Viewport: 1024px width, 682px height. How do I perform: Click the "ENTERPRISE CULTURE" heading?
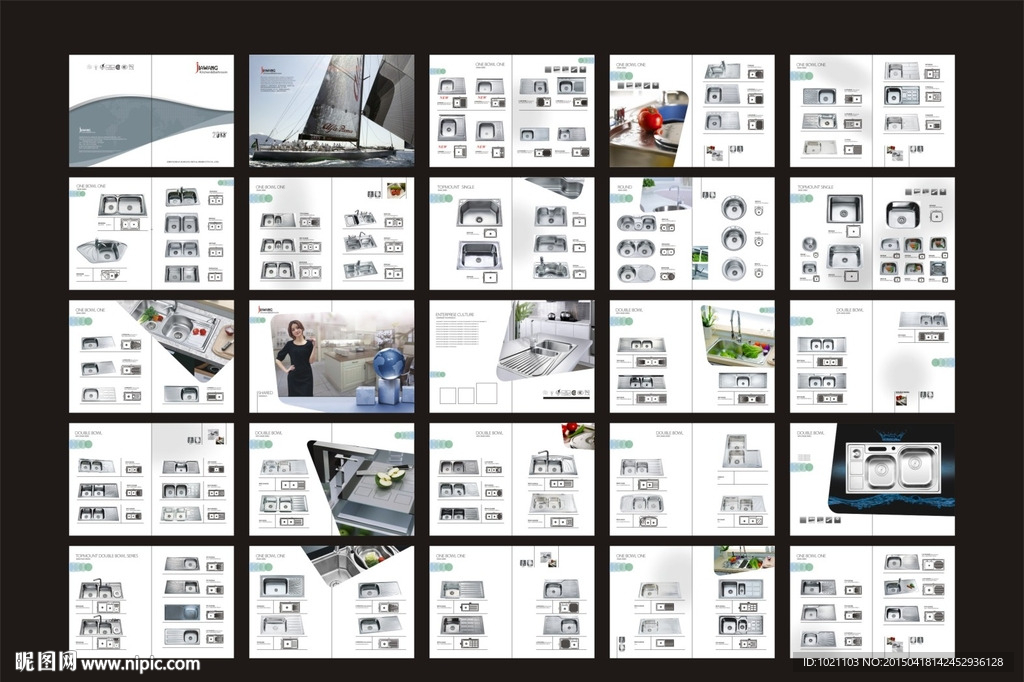[455, 314]
